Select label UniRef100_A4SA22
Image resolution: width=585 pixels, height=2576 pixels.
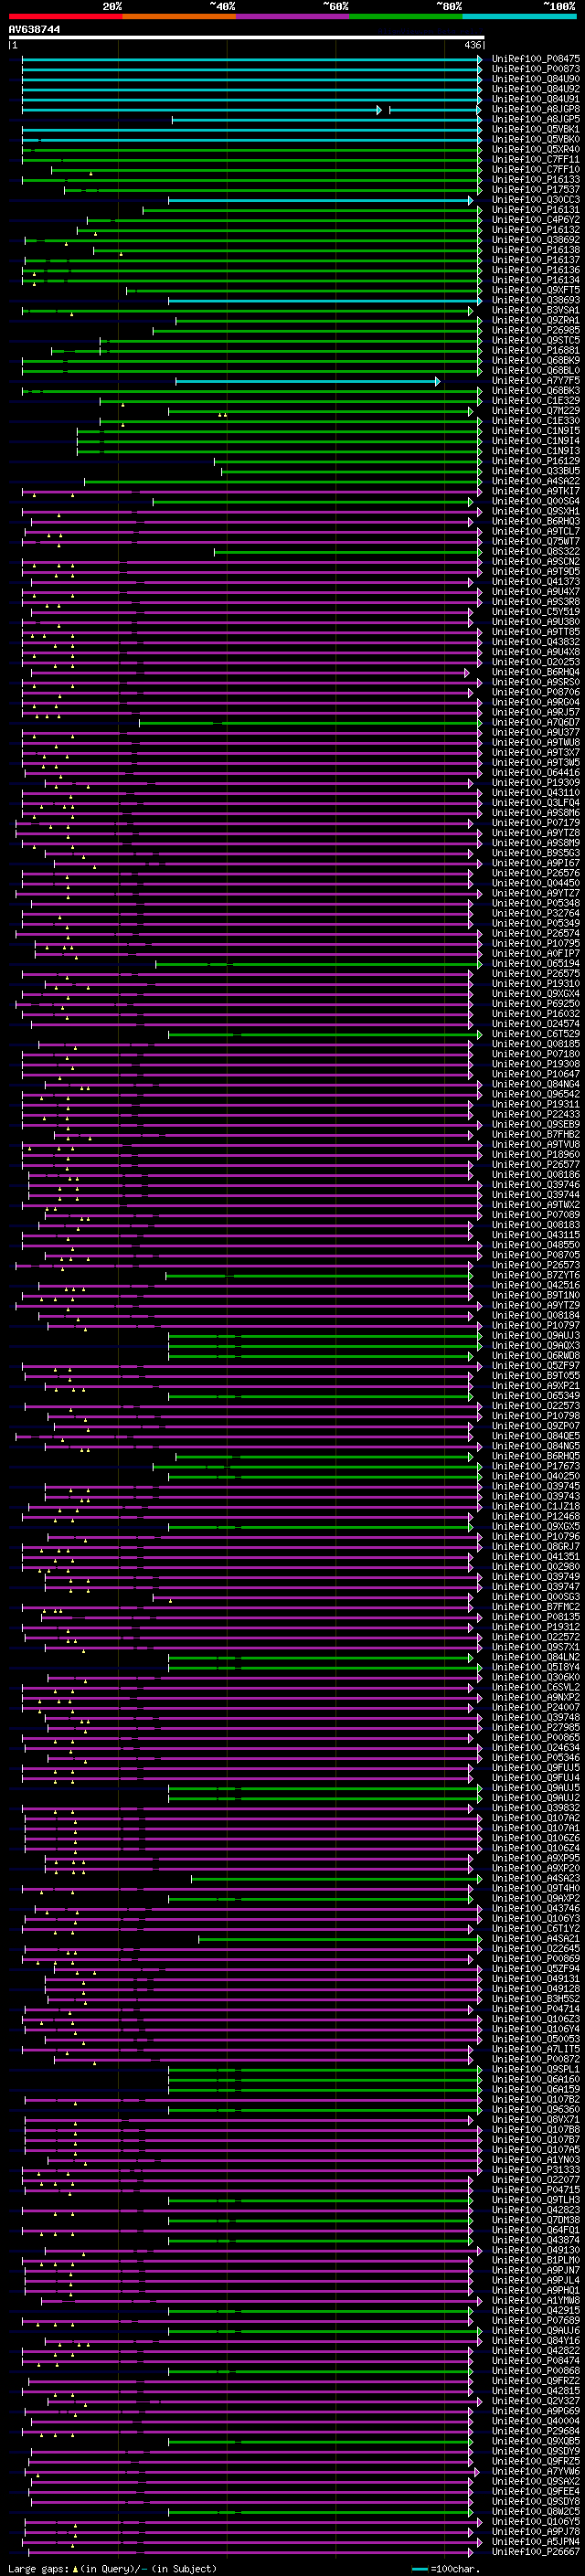click(x=536, y=481)
